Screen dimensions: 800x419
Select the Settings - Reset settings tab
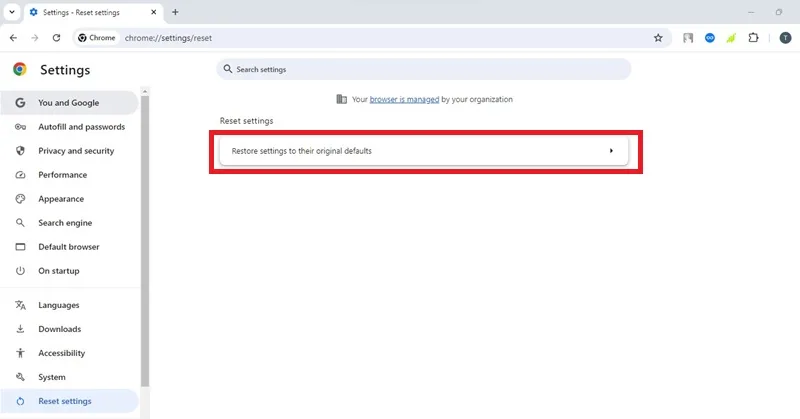tap(93, 12)
